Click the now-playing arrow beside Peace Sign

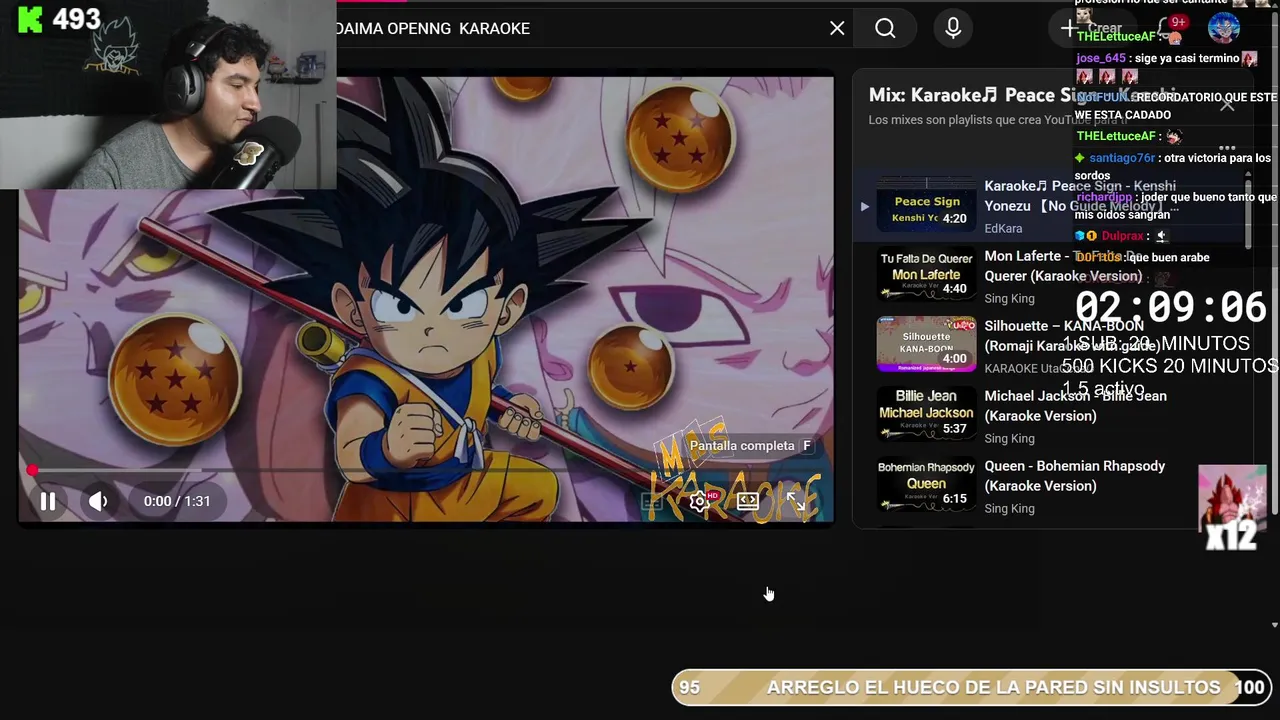864,206
